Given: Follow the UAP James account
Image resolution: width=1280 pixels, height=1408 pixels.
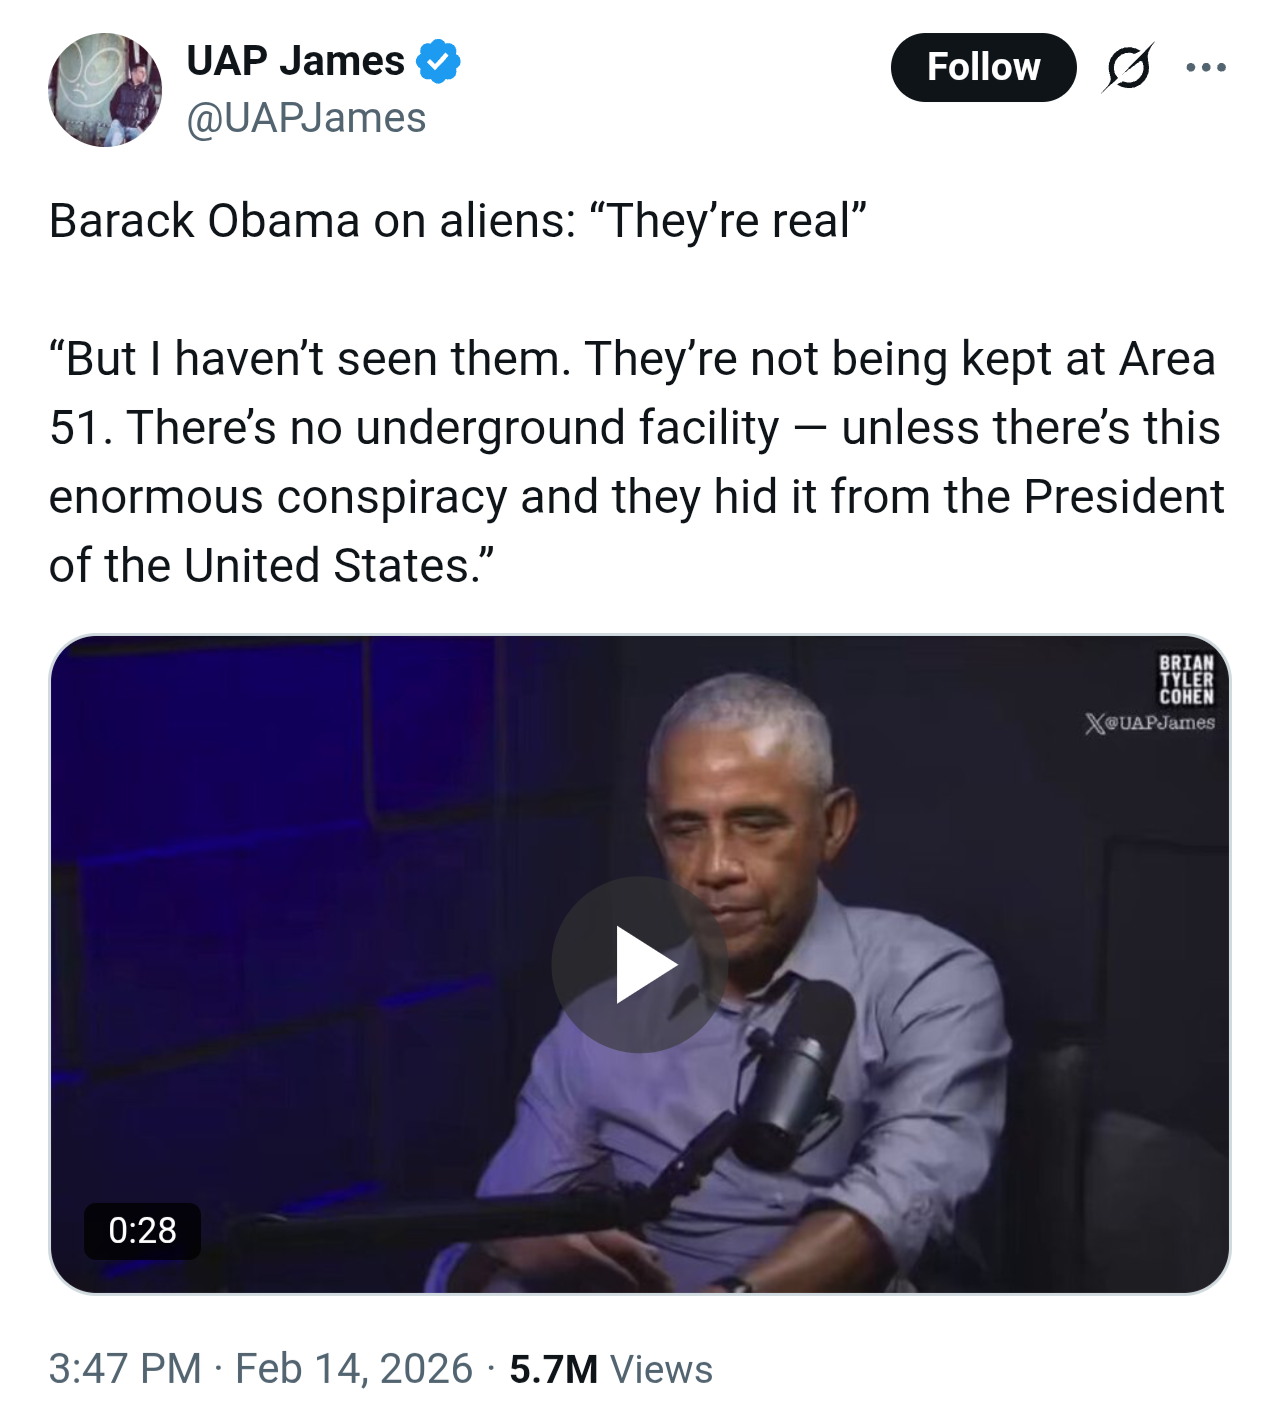Looking at the screenshot, I should [x=983, y=67].
